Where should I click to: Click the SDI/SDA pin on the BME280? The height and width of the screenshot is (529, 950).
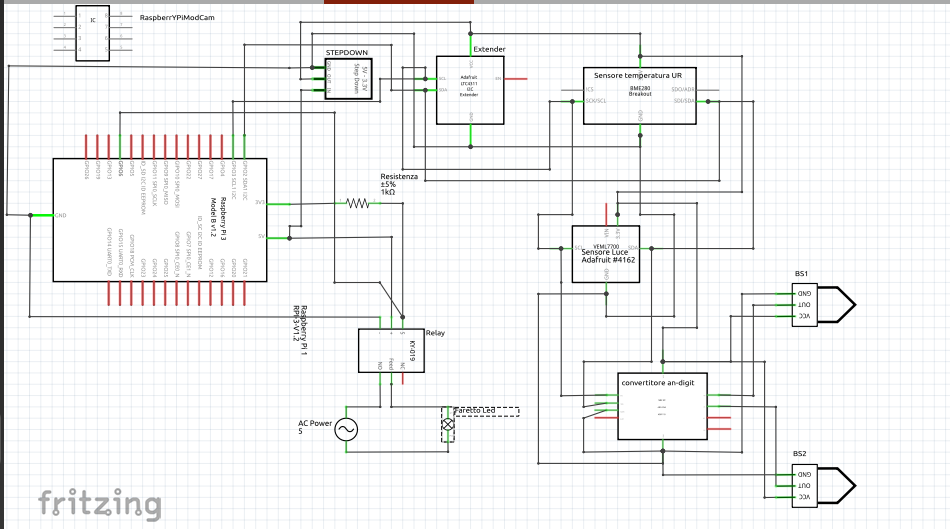[x=703, y=101]
